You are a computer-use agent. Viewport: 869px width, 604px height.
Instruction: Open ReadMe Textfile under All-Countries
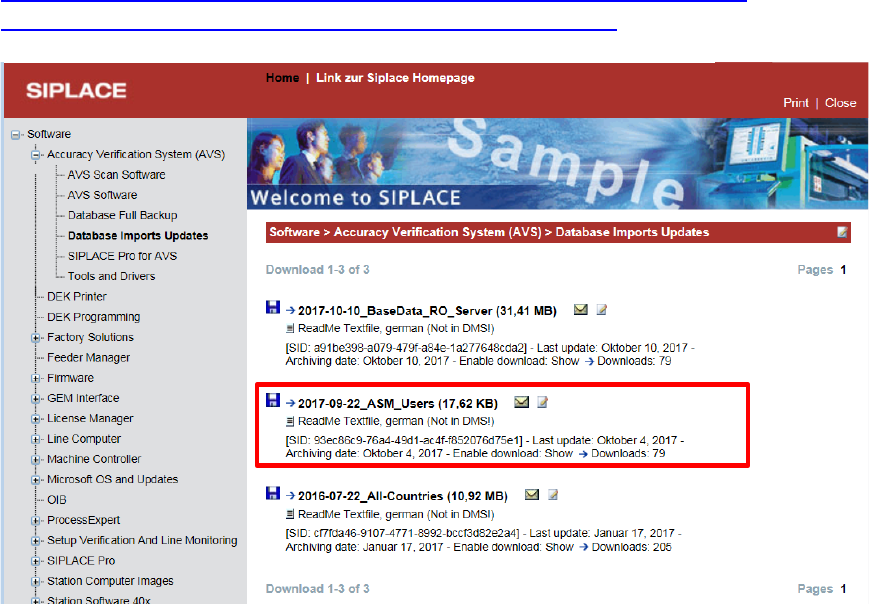tap(396, 514)
